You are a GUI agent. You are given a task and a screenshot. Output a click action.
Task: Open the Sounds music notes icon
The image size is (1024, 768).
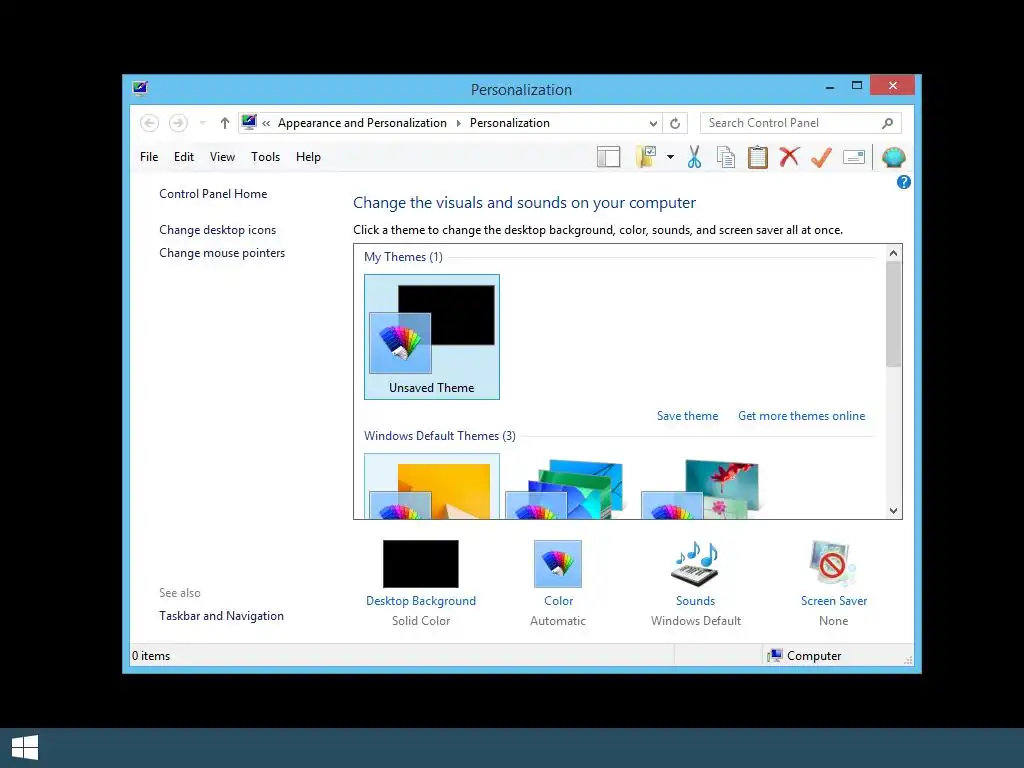(696, 564)
